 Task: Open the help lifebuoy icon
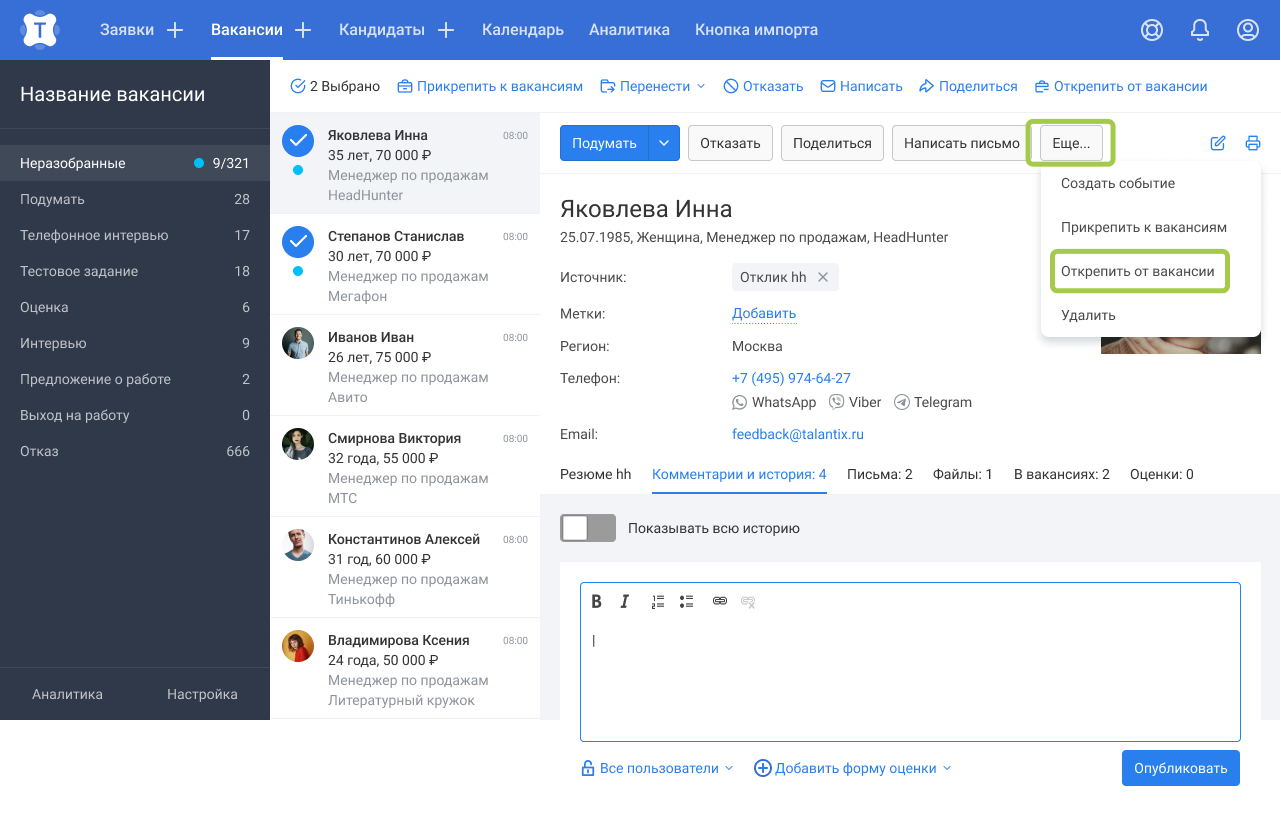[x=1152, y=30]
